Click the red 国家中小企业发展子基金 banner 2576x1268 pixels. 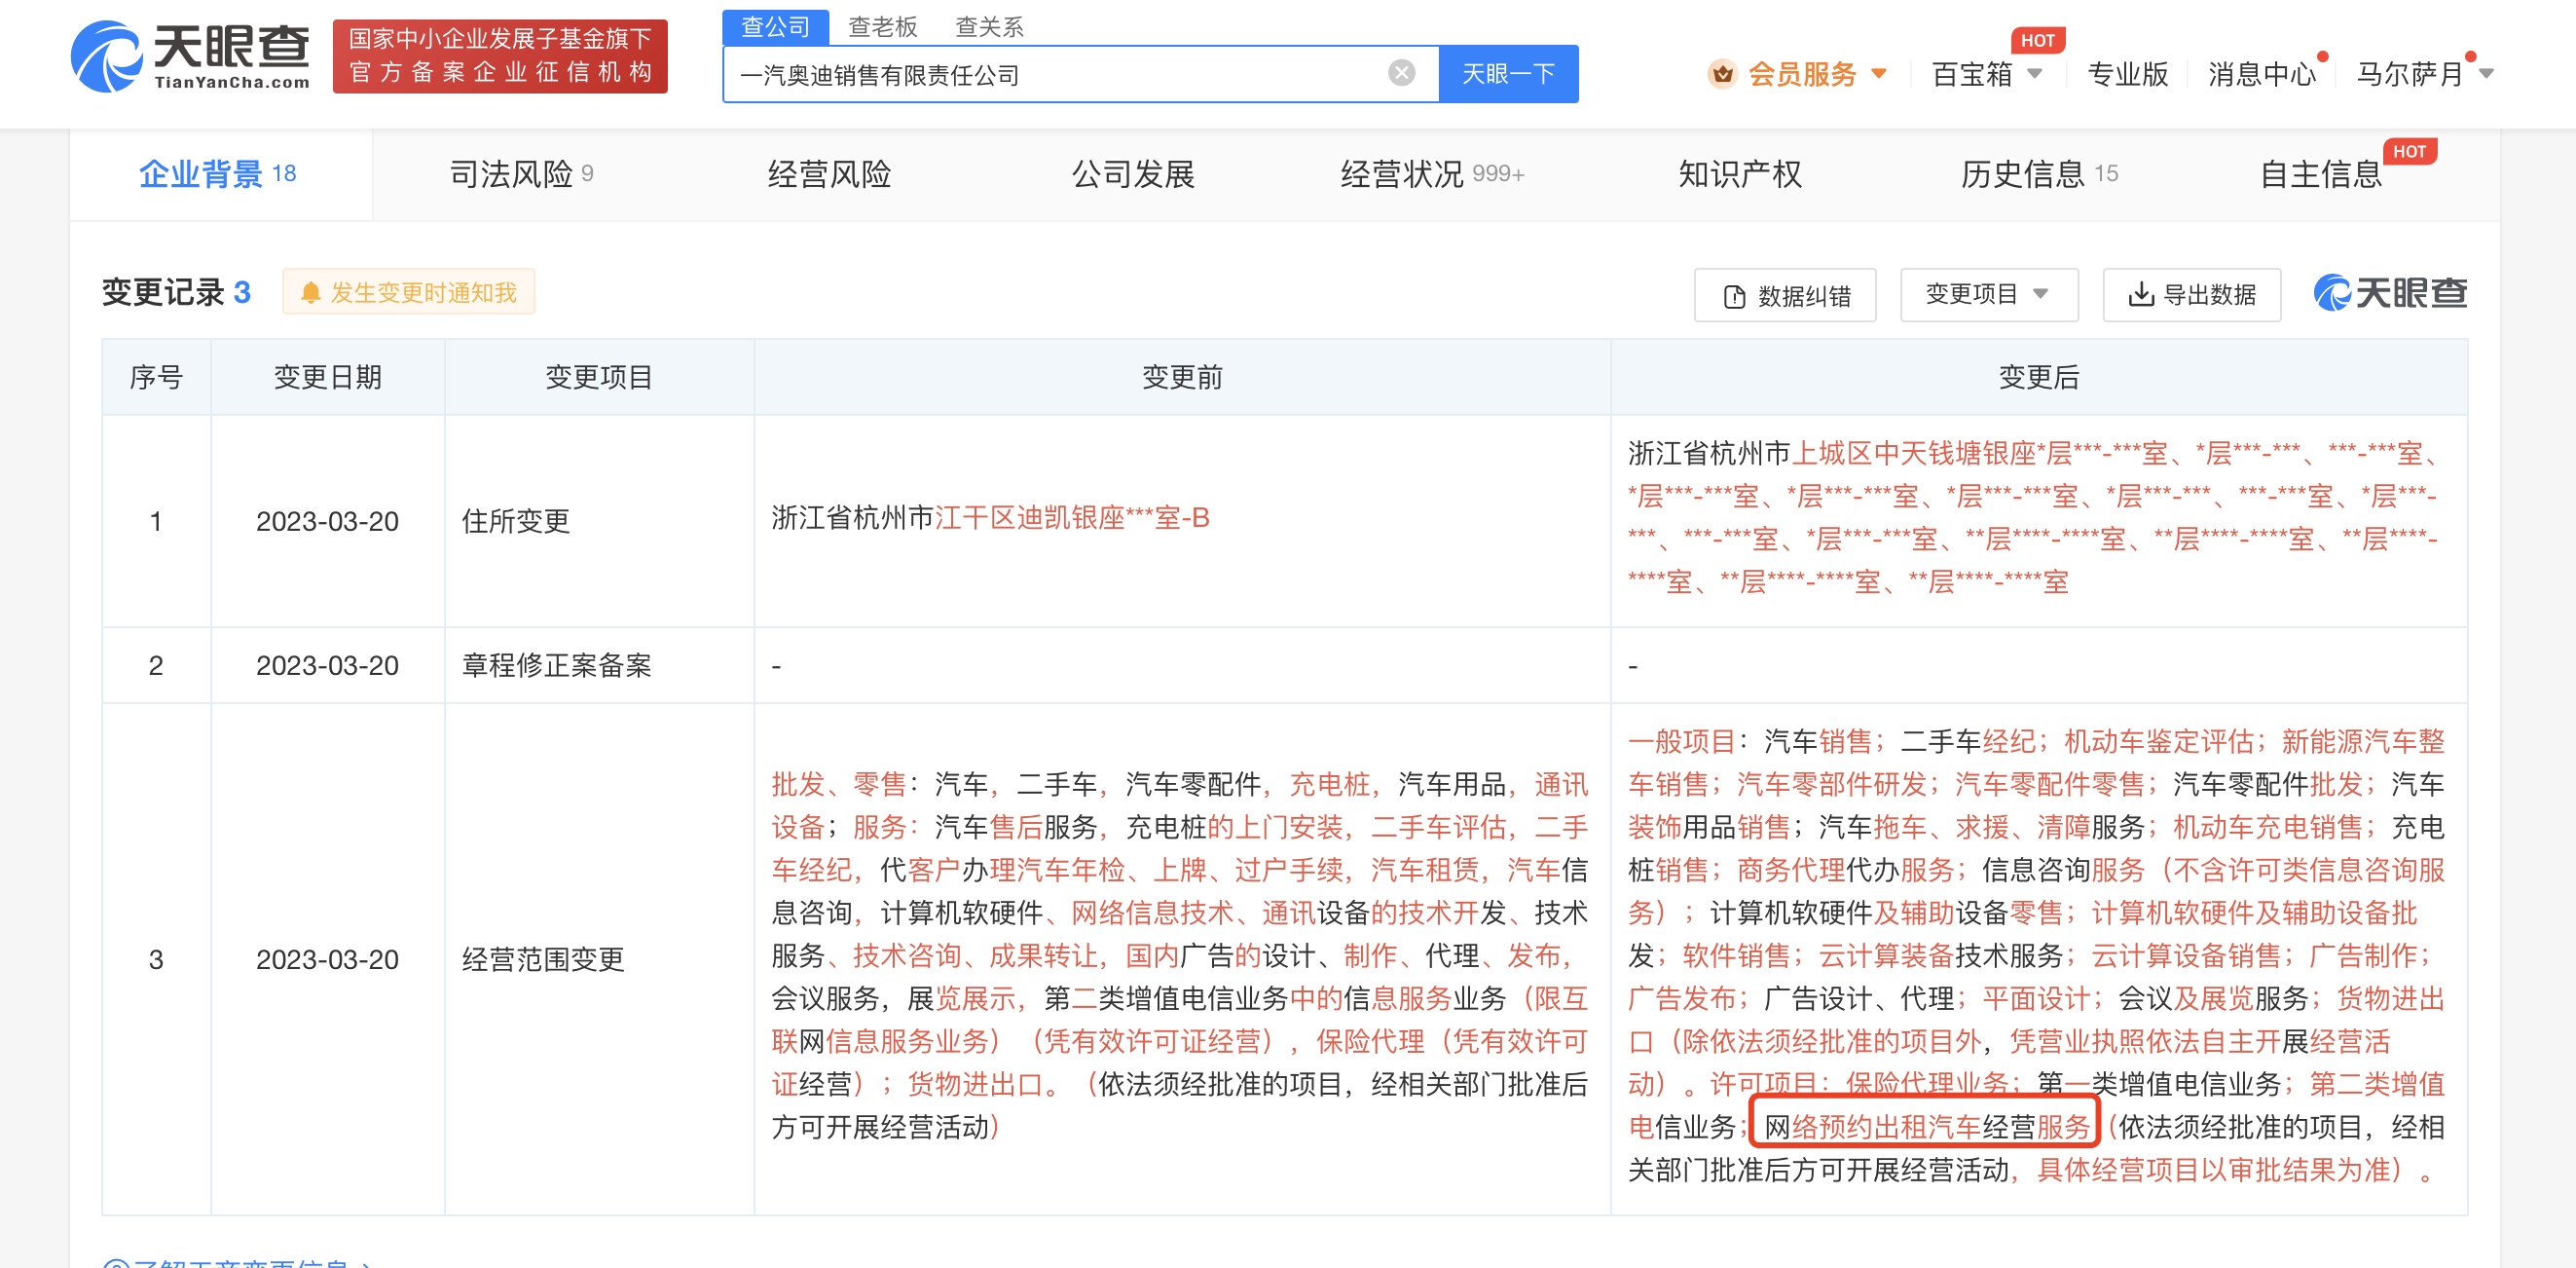click(500, 56)
